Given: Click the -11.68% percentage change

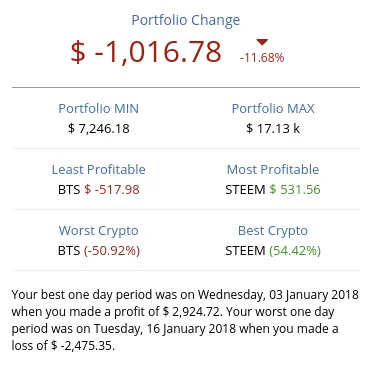Looking at the screenshot, I should pyautogui.click(x=262, y=58).
